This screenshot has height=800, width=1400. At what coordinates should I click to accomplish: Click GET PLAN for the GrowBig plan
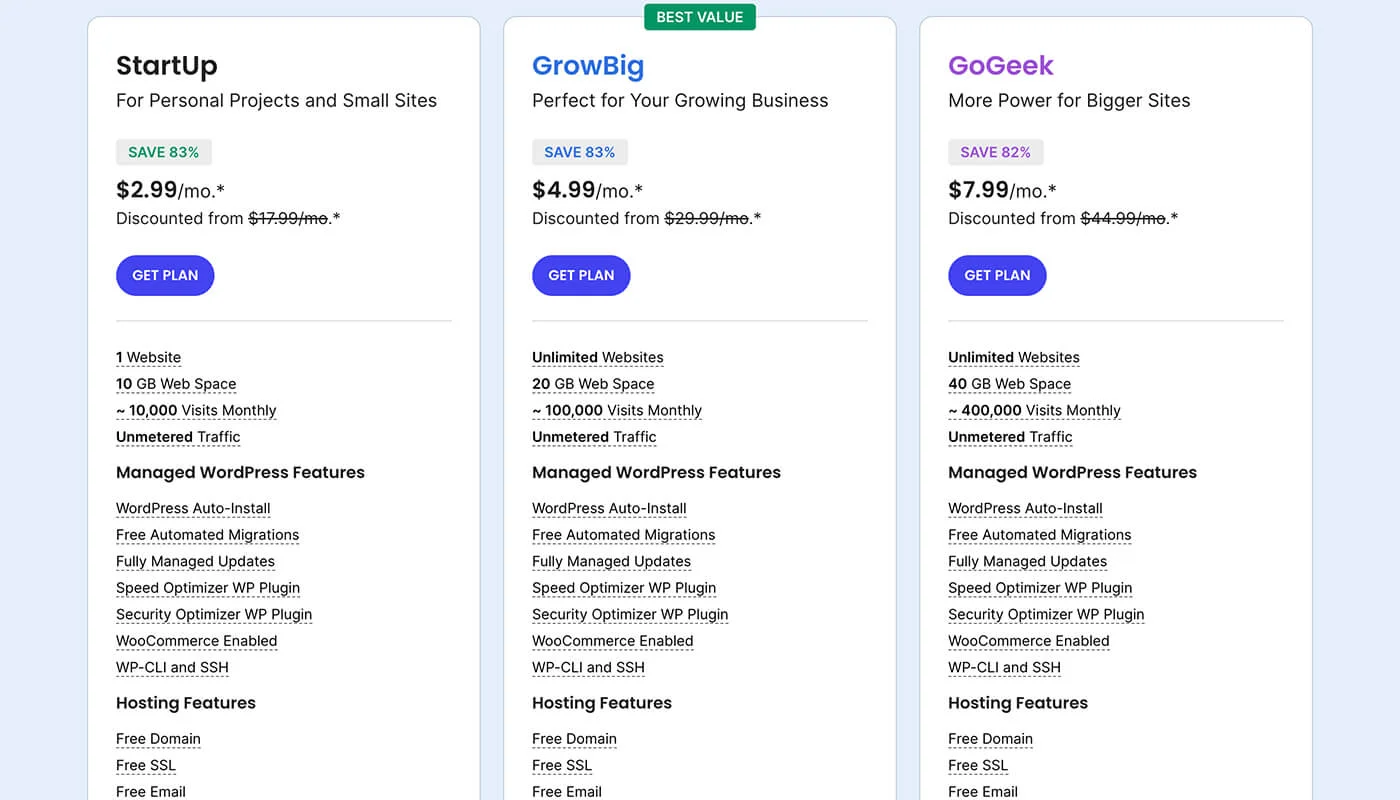click(x=581, y=275)
